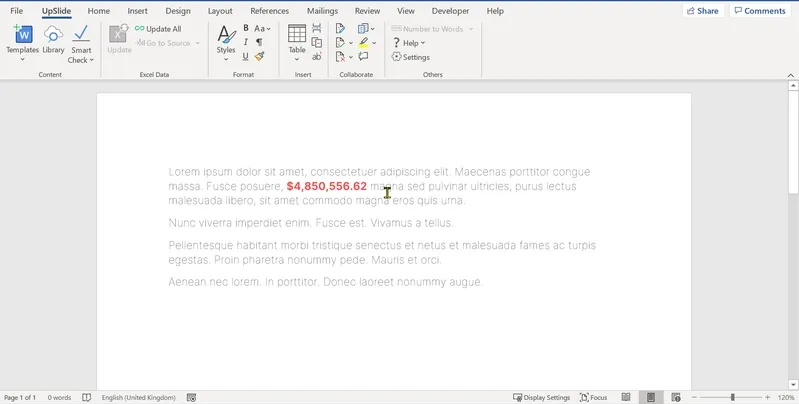Switch to the References tab

270,11
